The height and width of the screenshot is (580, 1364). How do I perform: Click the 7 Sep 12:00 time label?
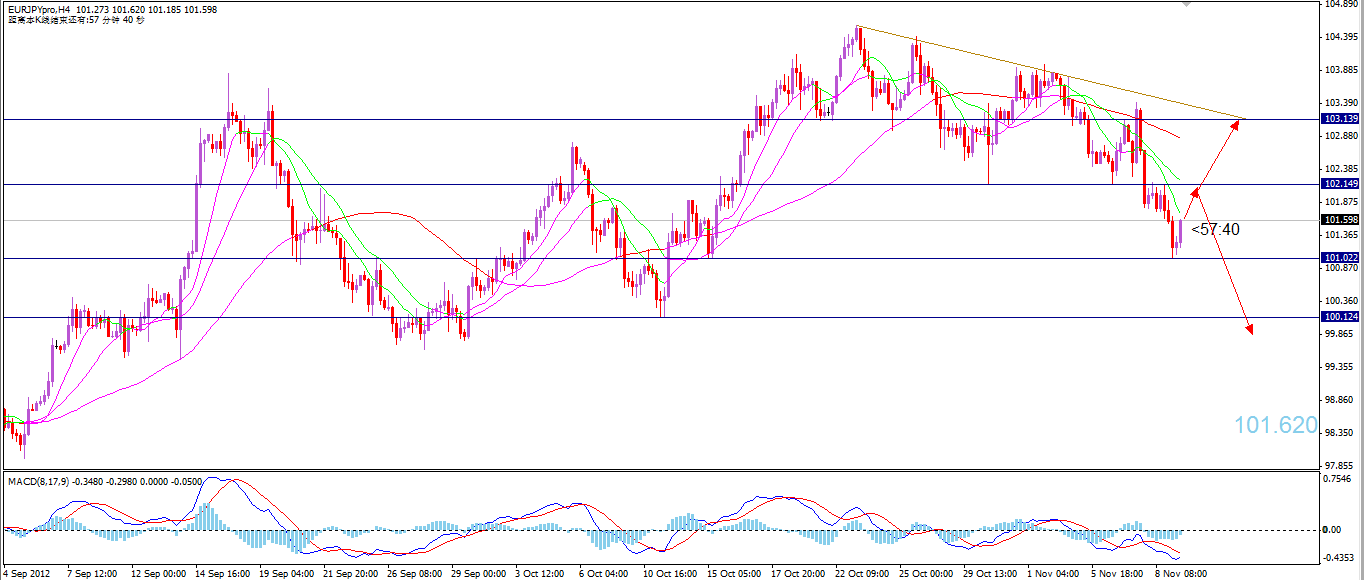pos(93,574)
